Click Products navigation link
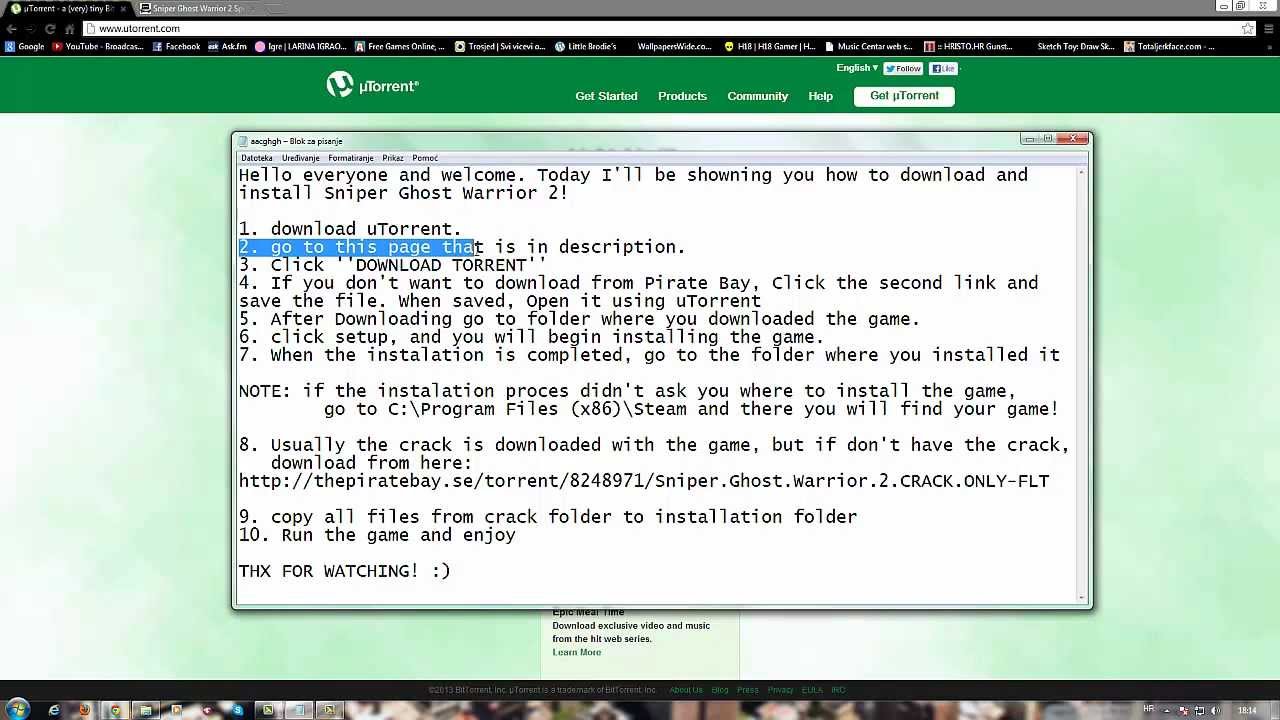The width and height of the screenshot is (1280, 720). (682, 96)
